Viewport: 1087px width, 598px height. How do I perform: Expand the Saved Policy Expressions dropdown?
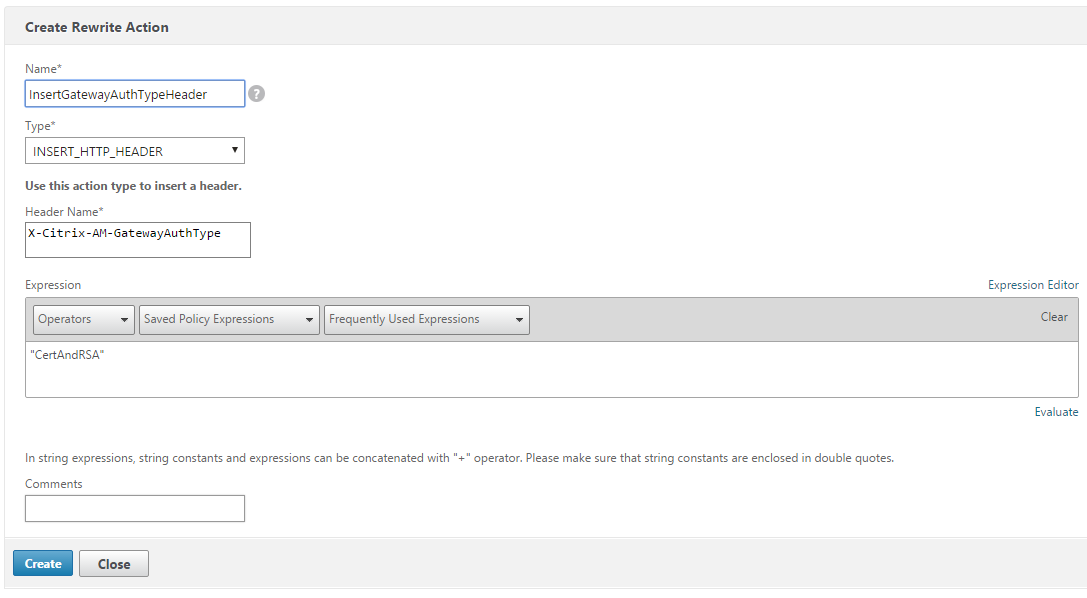pos(229,320)
